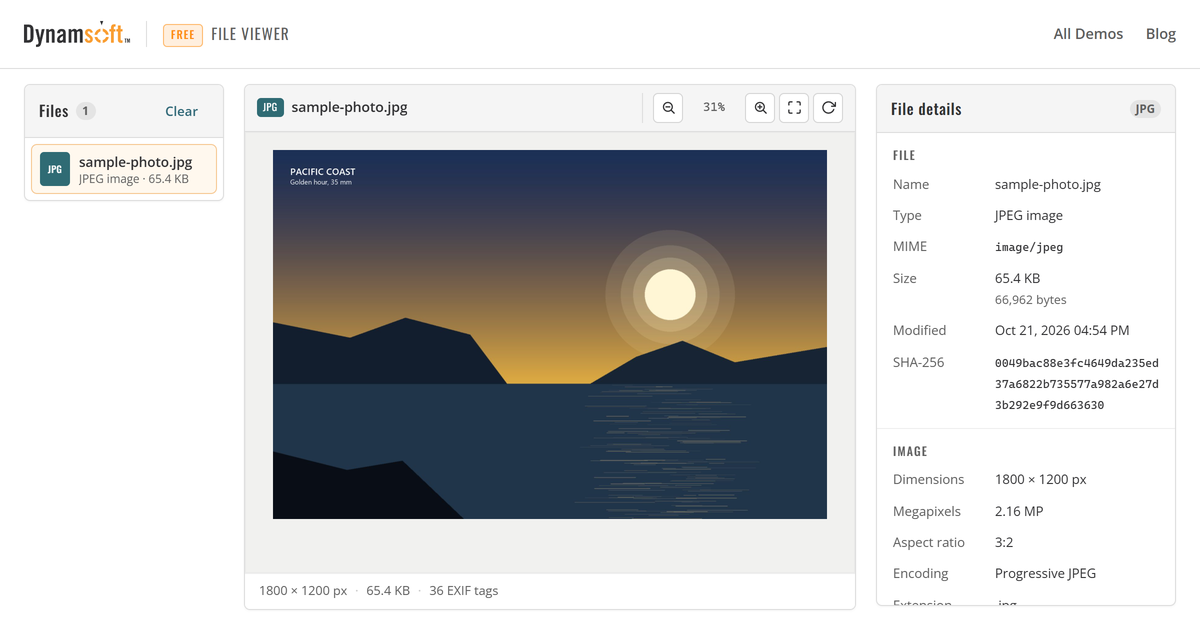Click the FREE badge in header
This screenshot has width=1200, height=630.
pyautogui.click(x=183, y=35)
